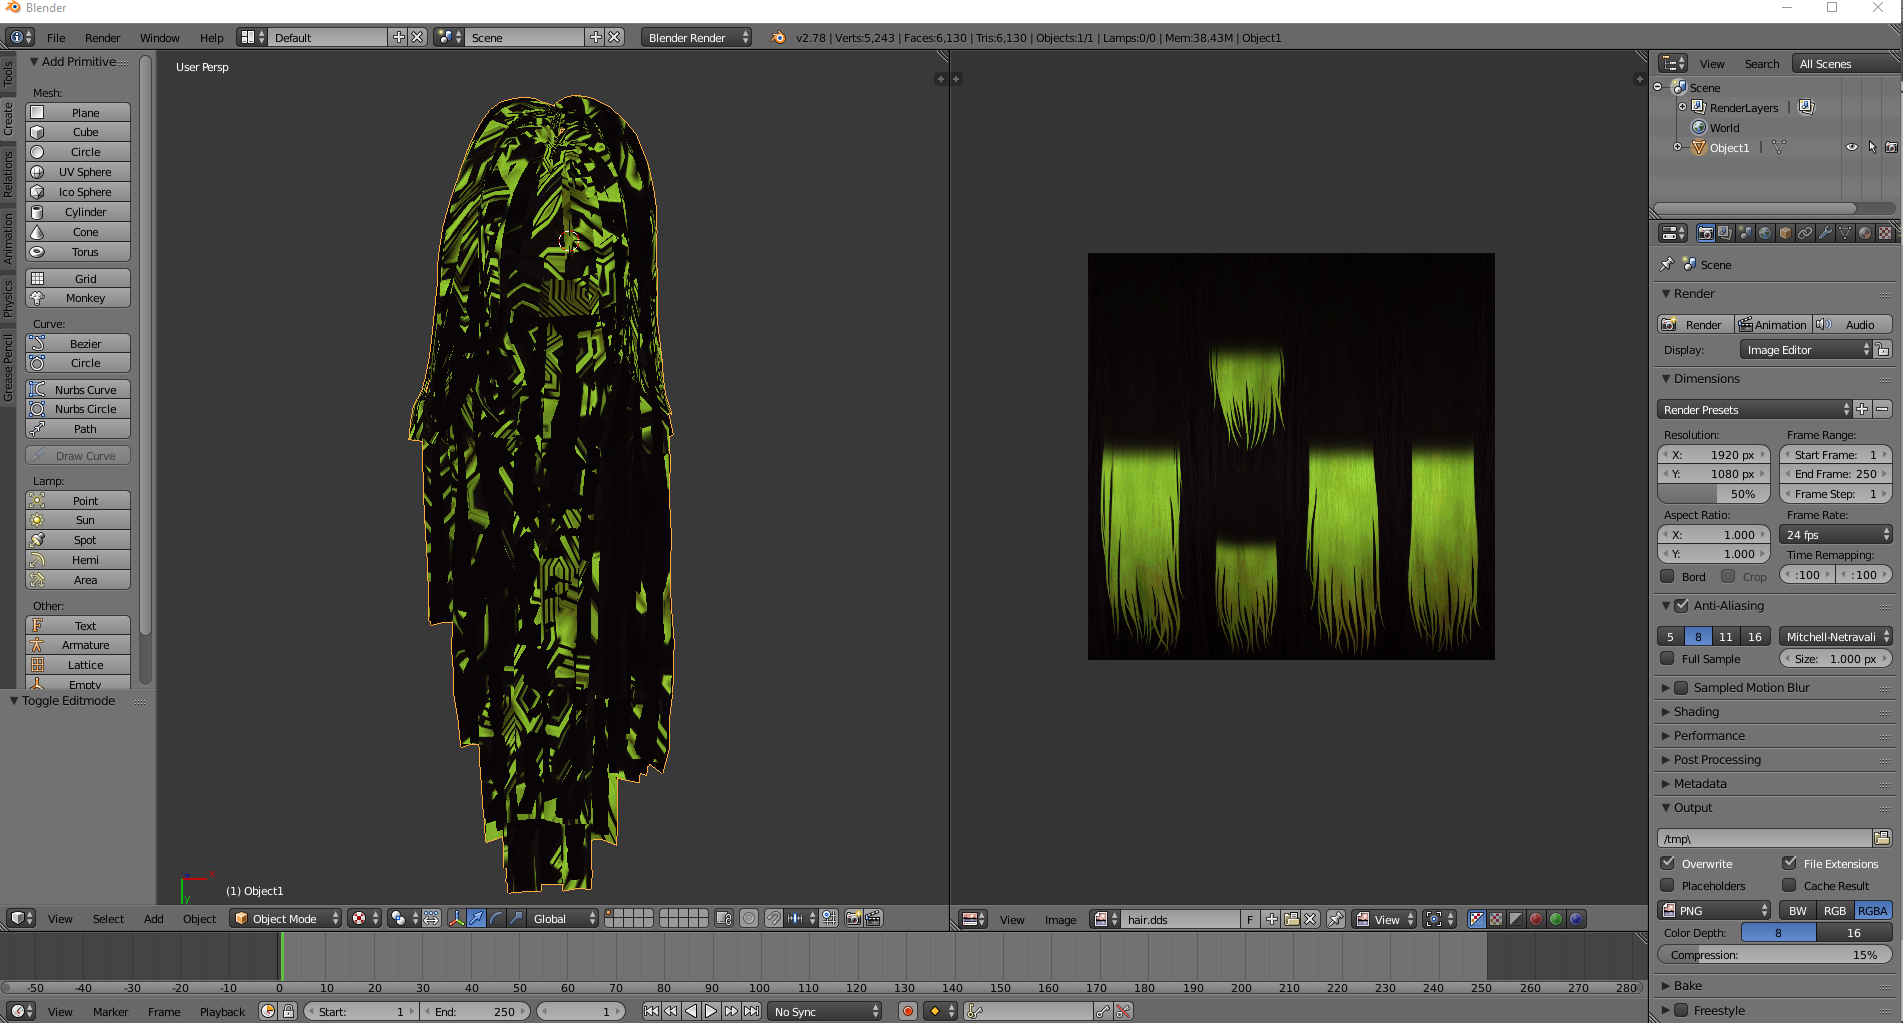This screenshot has width=1903, height=1023.
Task: Open the Material properties tab sphere icon
Action: (1865, 233)
